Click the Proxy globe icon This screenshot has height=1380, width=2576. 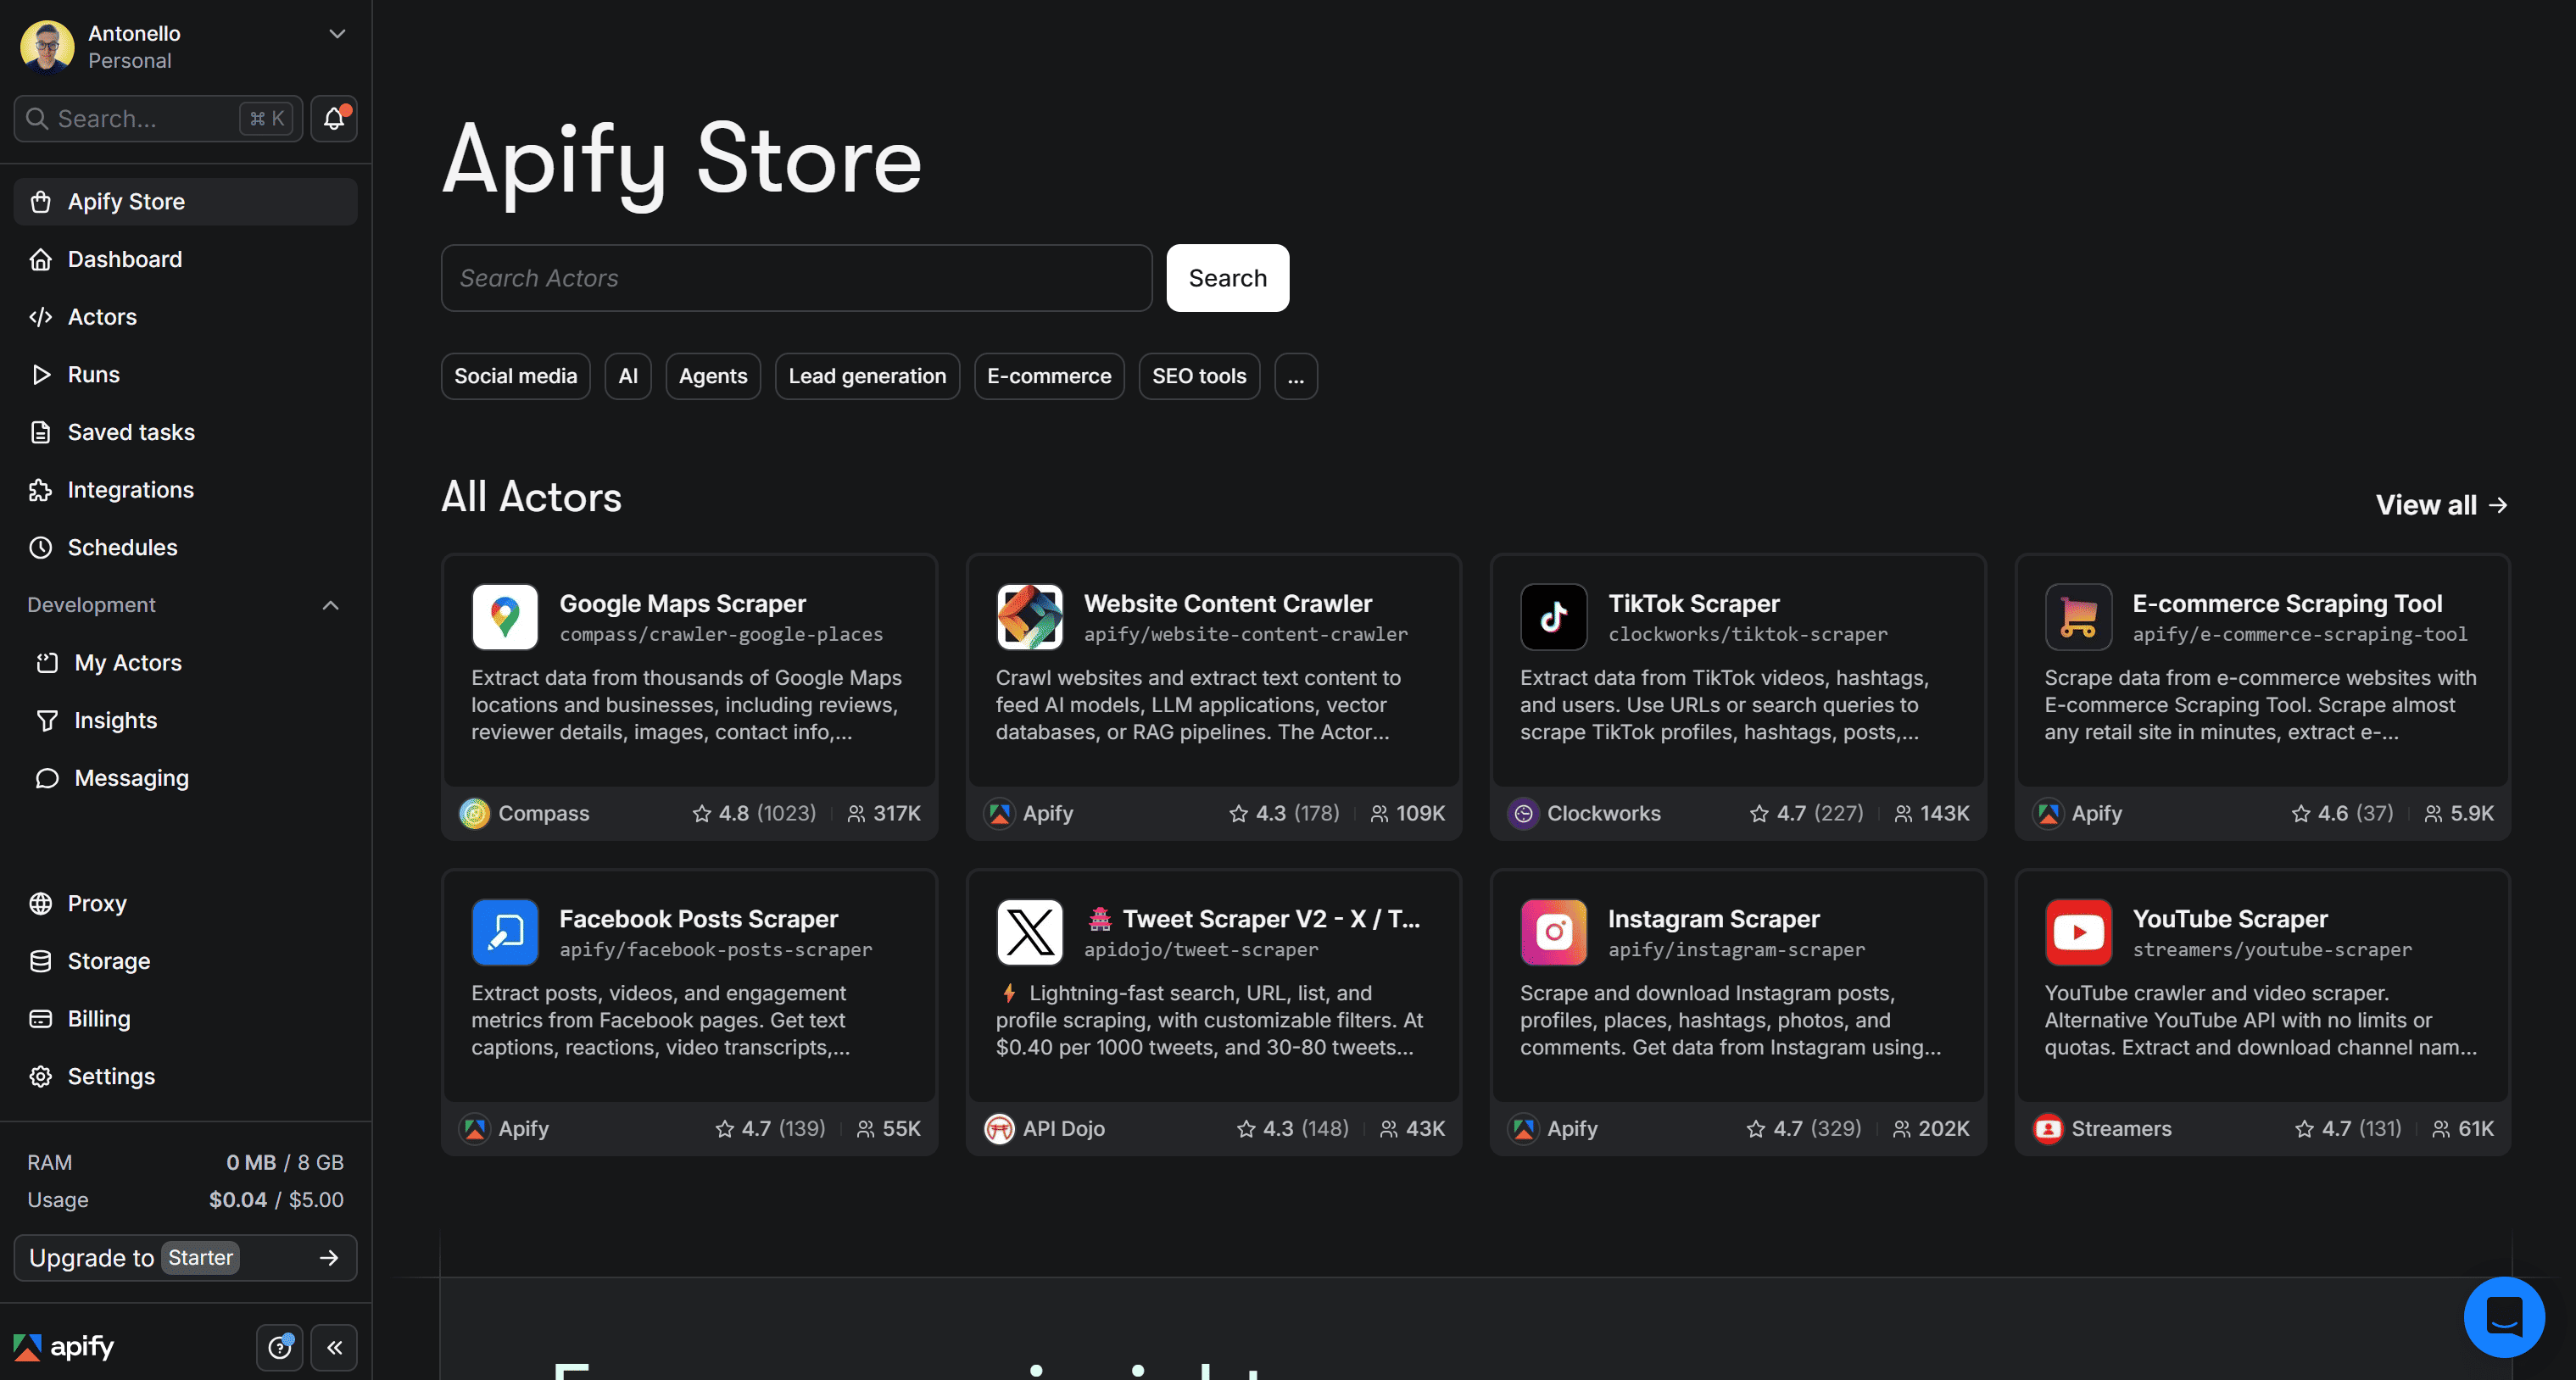[x=41, y=903]
